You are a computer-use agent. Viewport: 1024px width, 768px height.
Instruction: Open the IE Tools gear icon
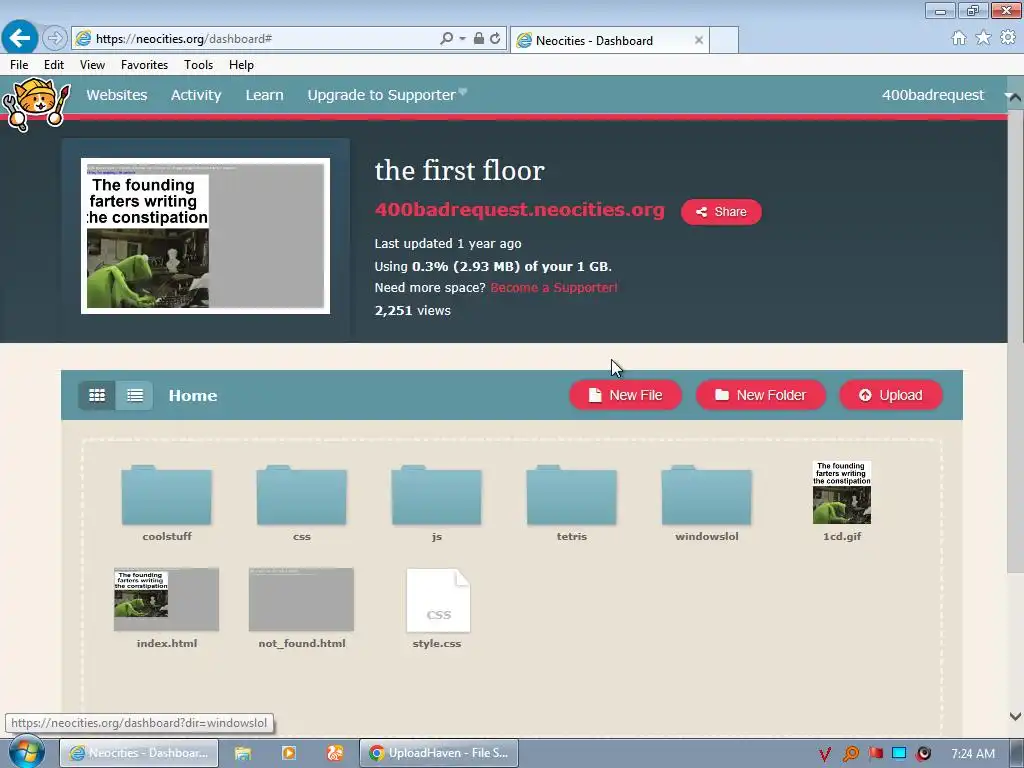tap(1008, 38)
